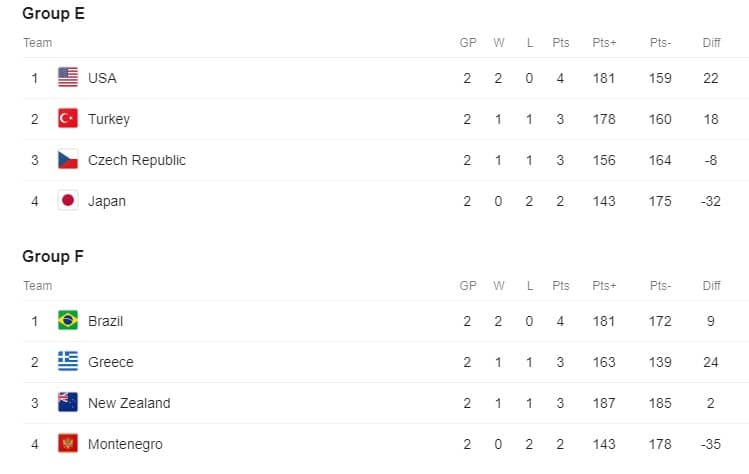The image size is (749, 474).
Task: Open the Turkey team link
Action: [109, 119]
